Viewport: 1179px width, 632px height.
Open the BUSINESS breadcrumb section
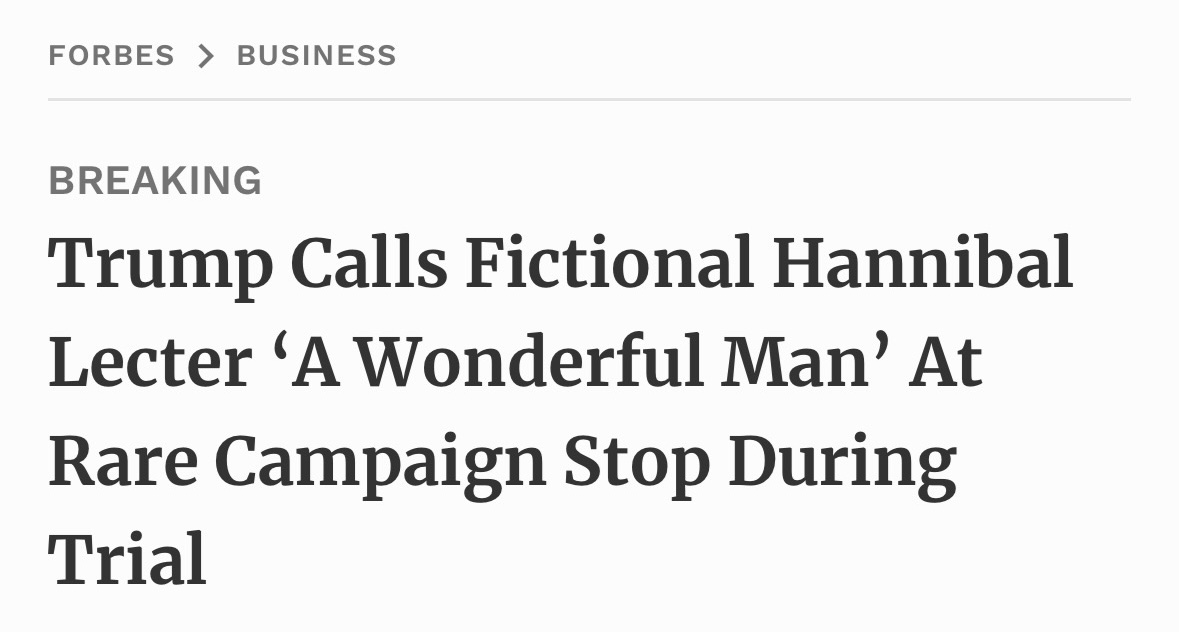point(316,56)
